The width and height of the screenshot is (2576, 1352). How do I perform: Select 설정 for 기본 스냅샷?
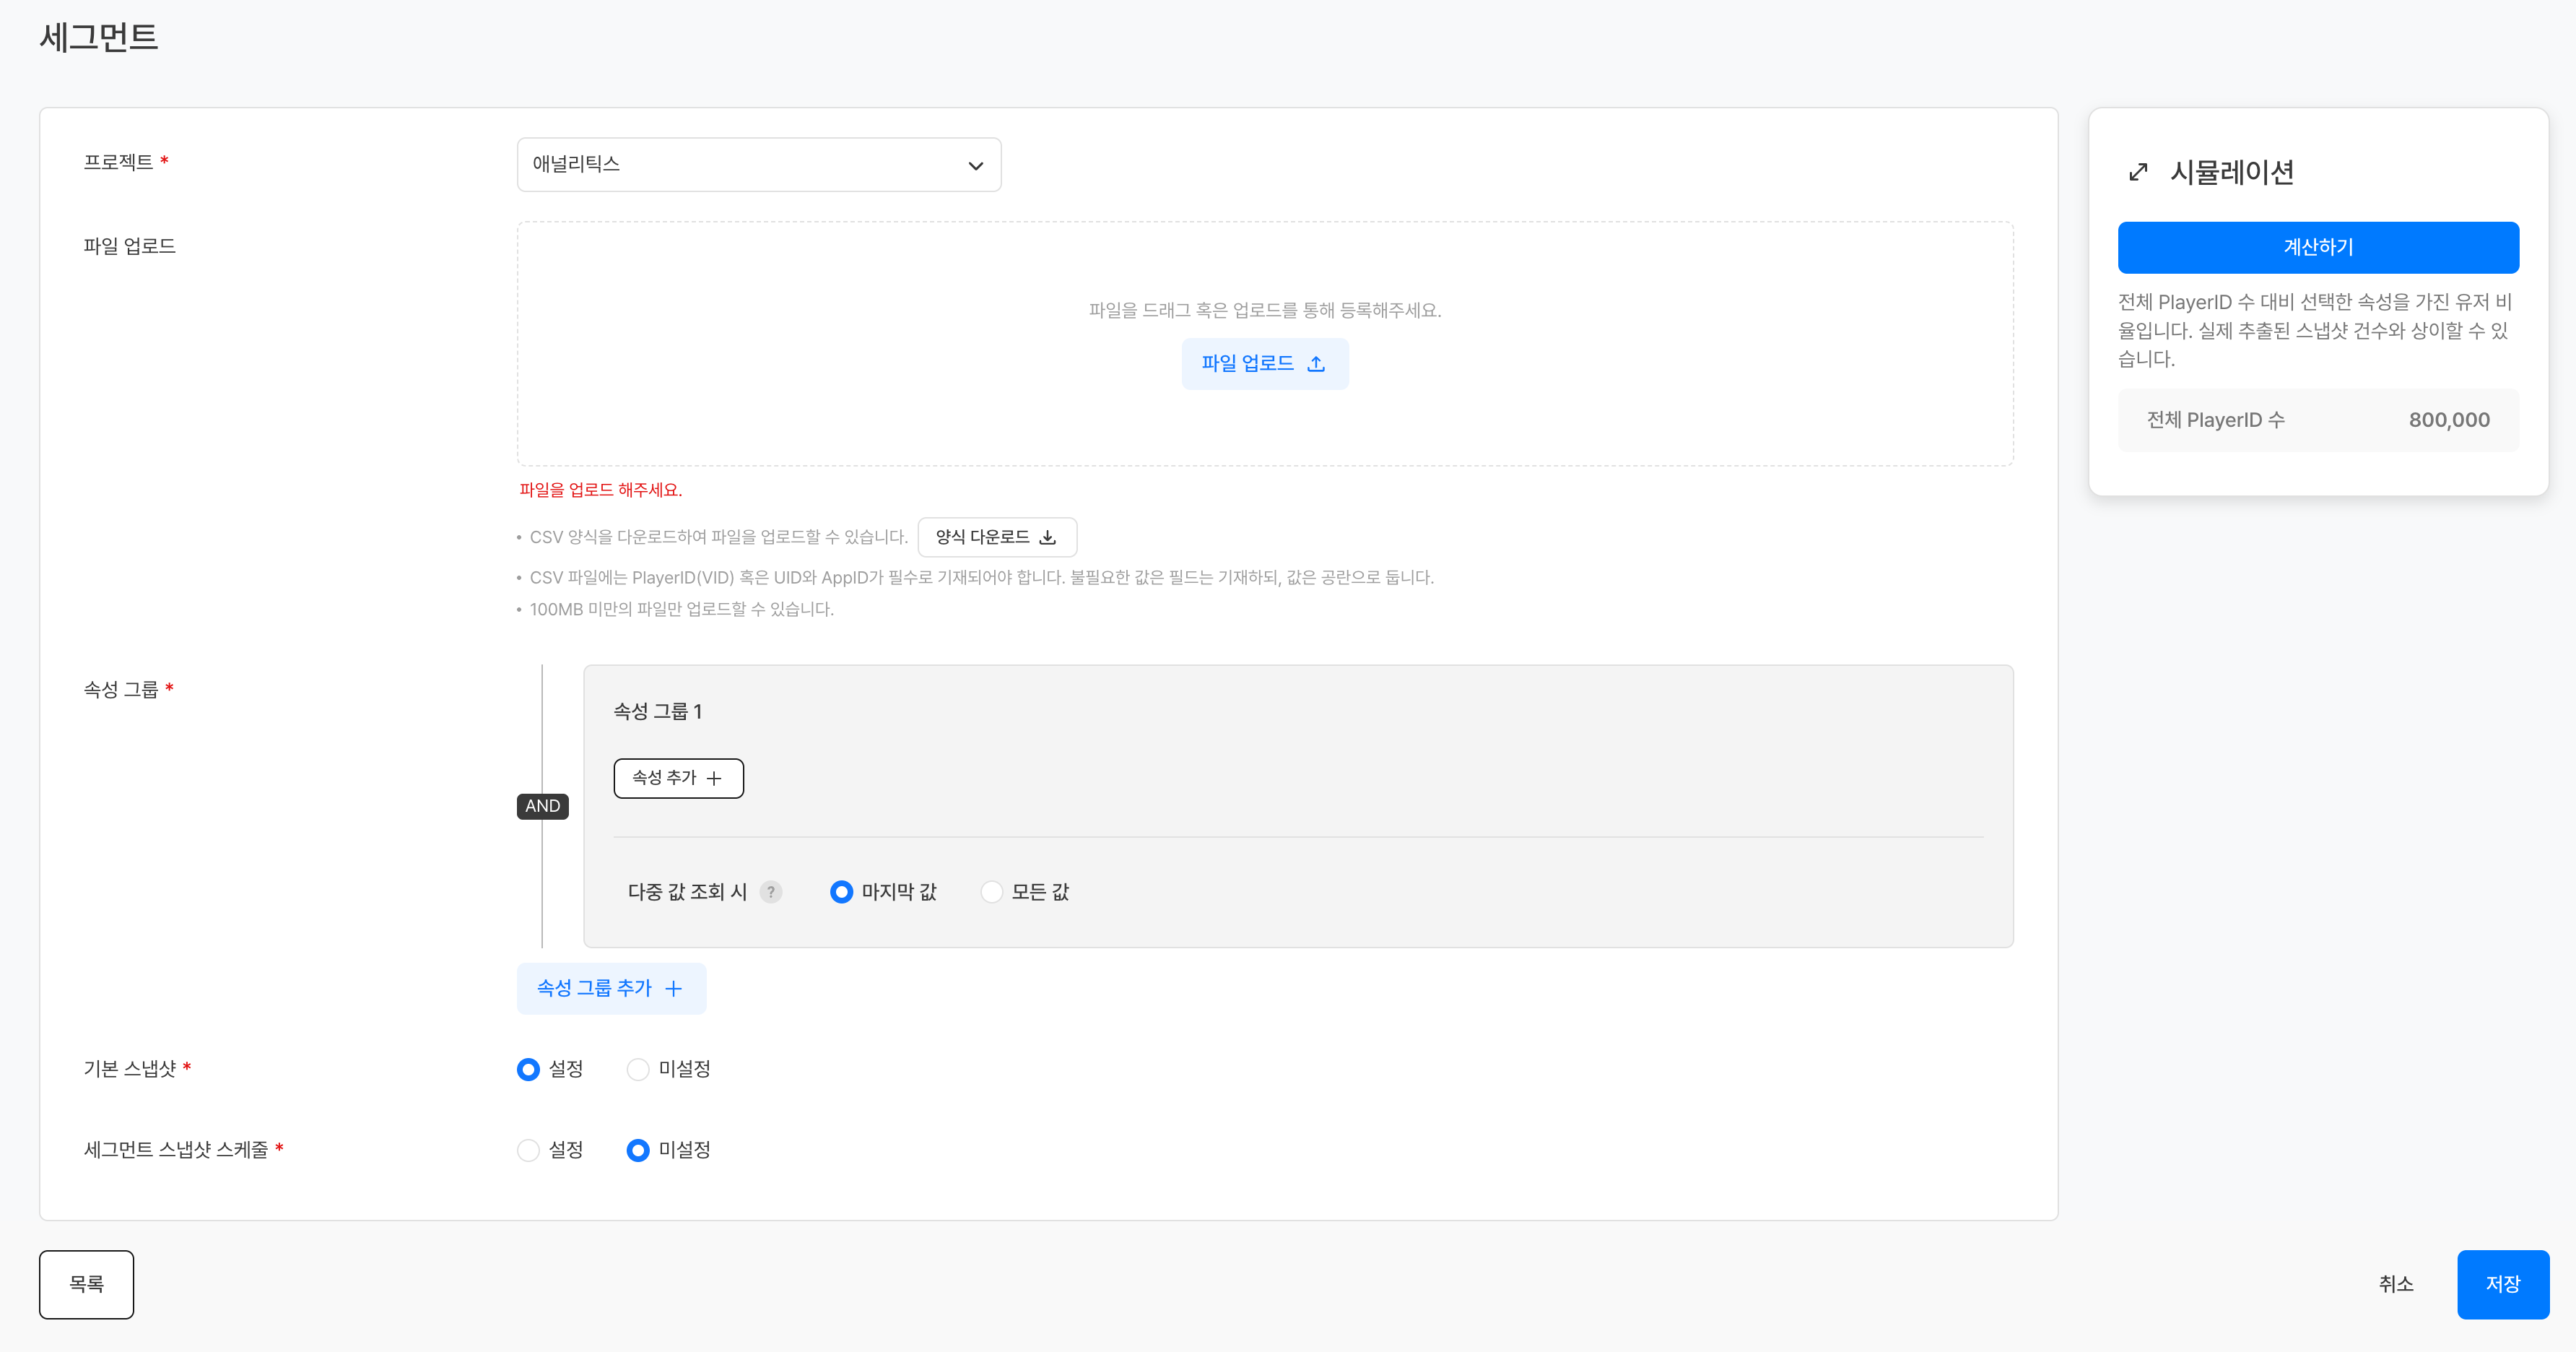[528, 1069]
